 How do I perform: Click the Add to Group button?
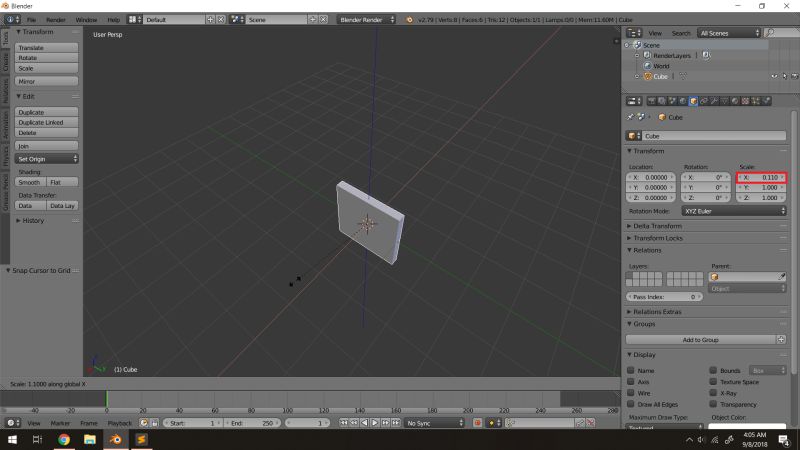coord(701,339)
